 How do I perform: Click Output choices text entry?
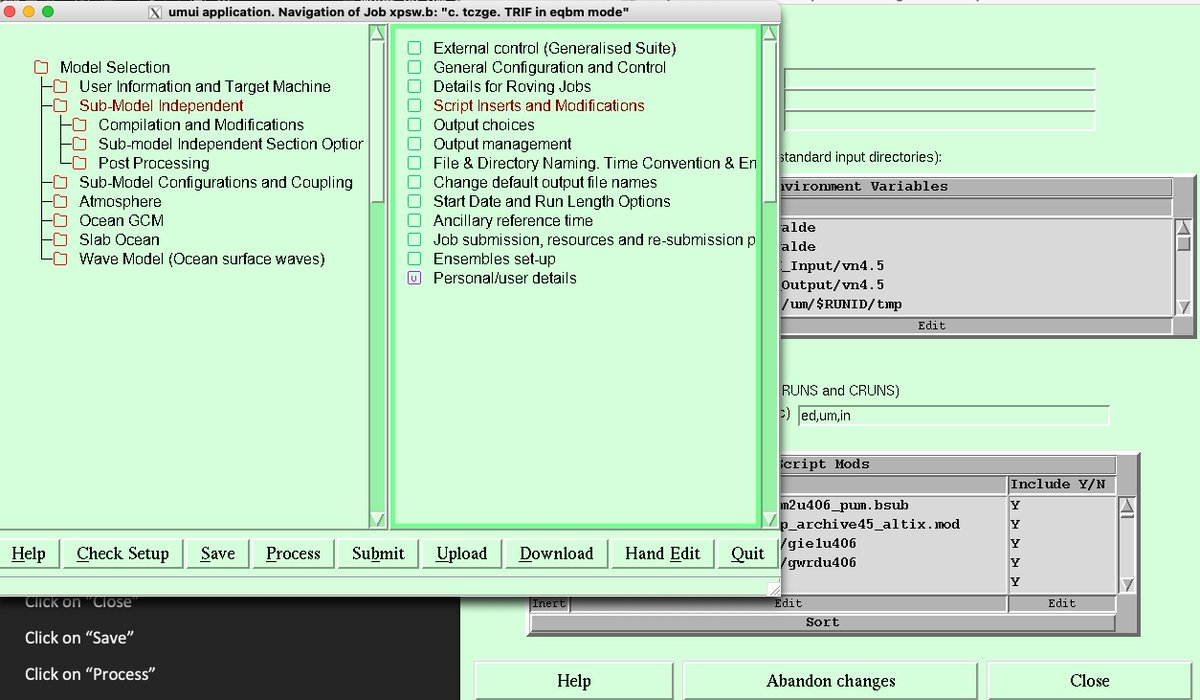pyautogui.click(x=484, y=125)
